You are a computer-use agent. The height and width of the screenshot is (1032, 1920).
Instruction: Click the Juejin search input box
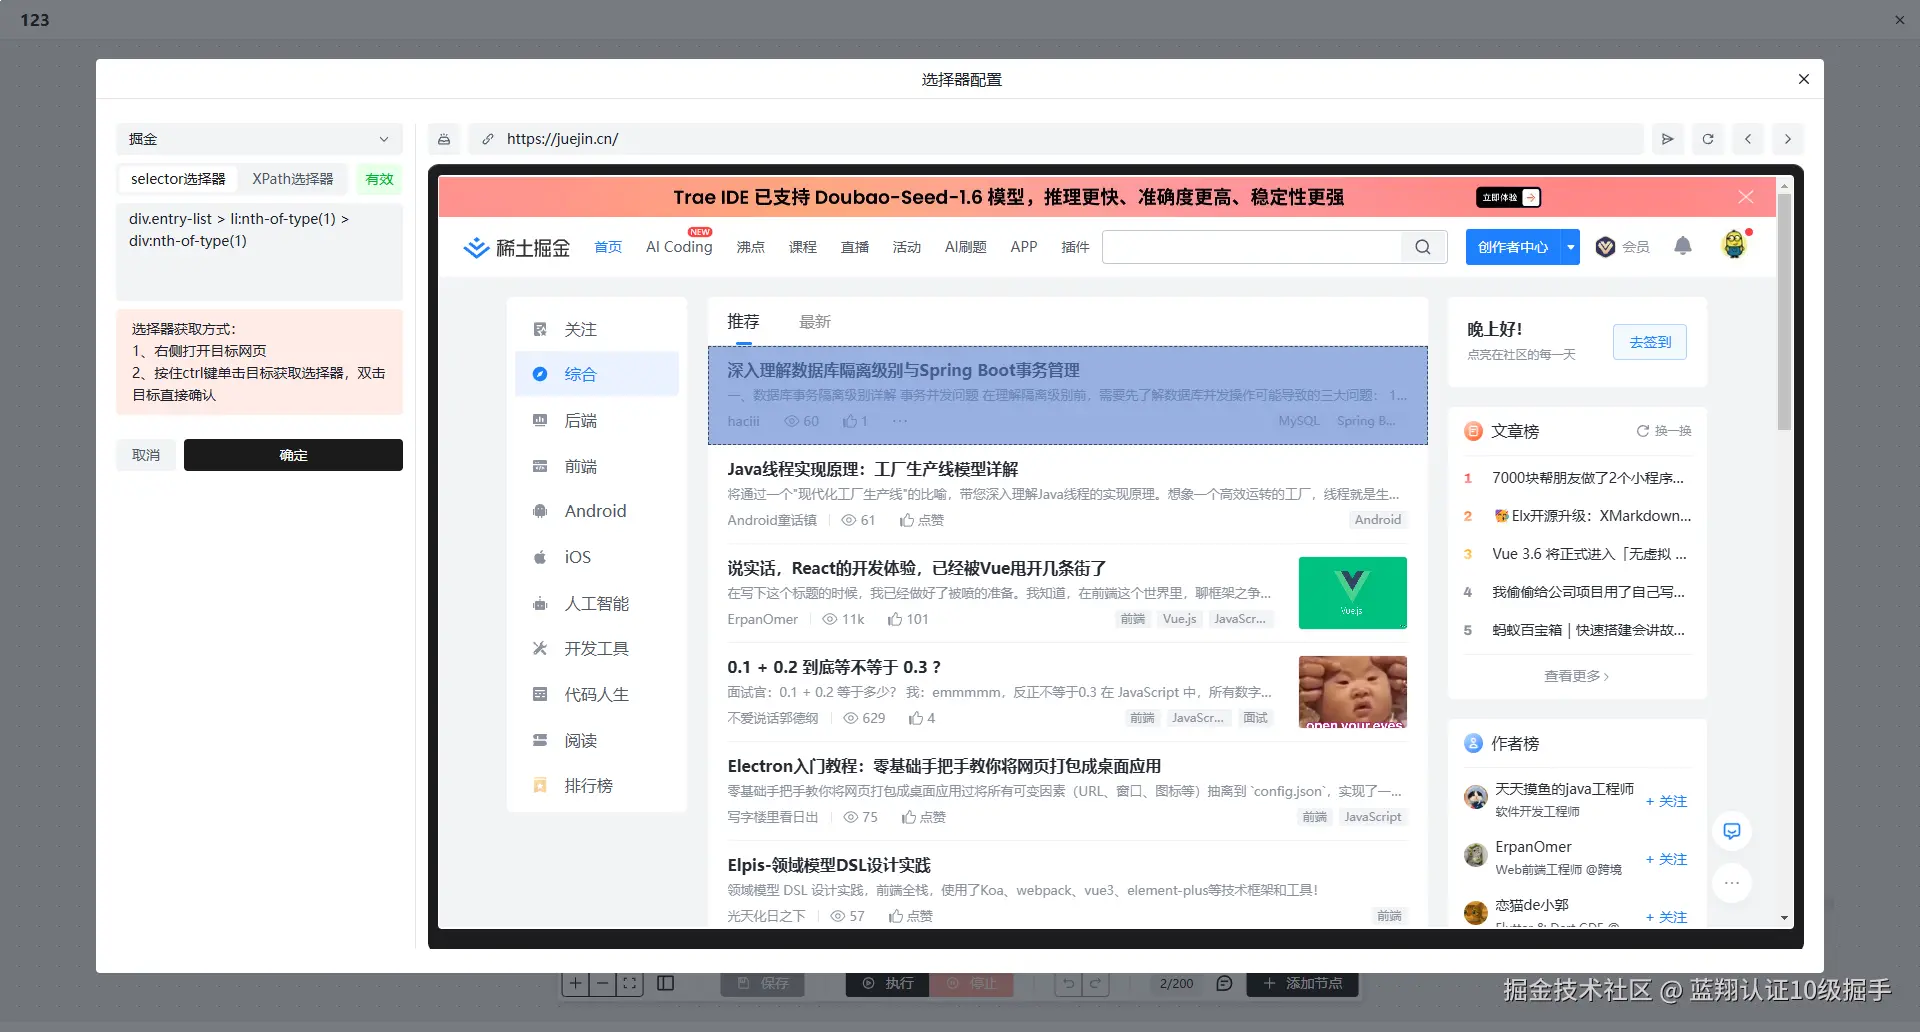[1252, 247]
